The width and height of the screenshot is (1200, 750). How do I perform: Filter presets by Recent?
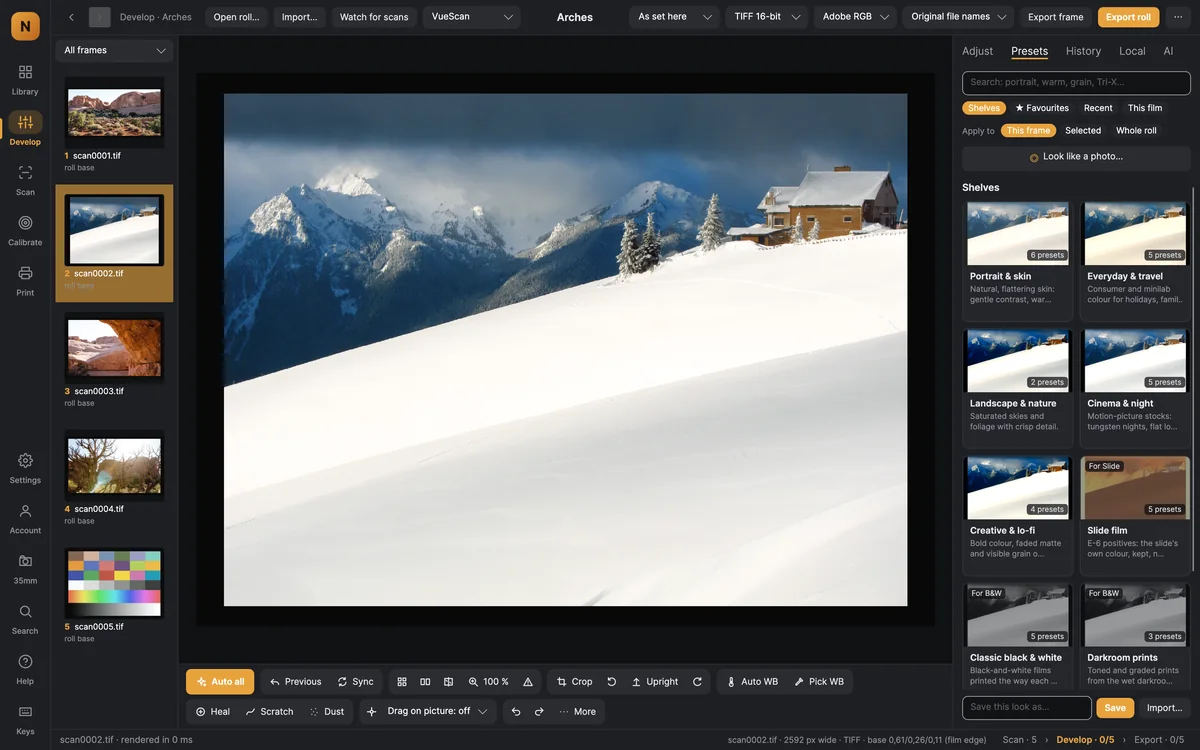[x=1098, y=108]
